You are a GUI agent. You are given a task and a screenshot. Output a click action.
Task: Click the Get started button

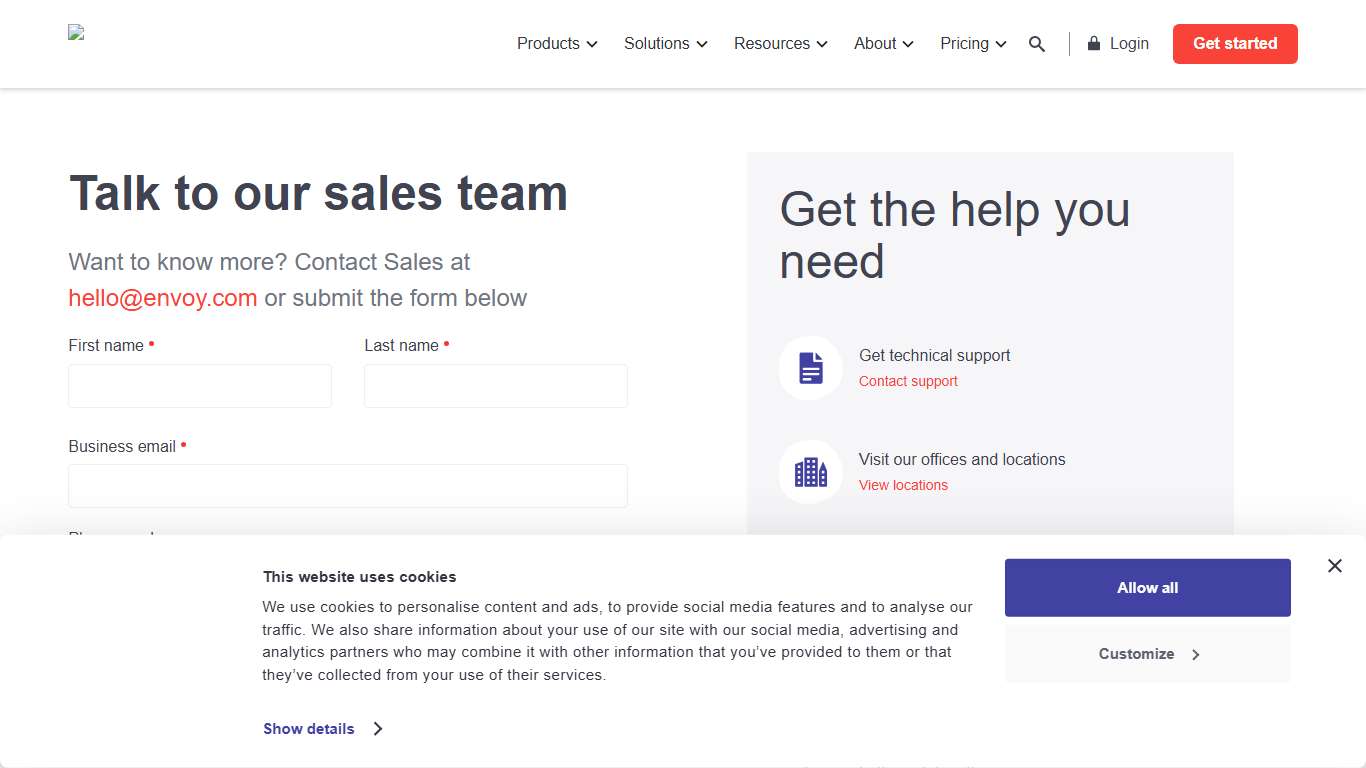[1235, 43]
